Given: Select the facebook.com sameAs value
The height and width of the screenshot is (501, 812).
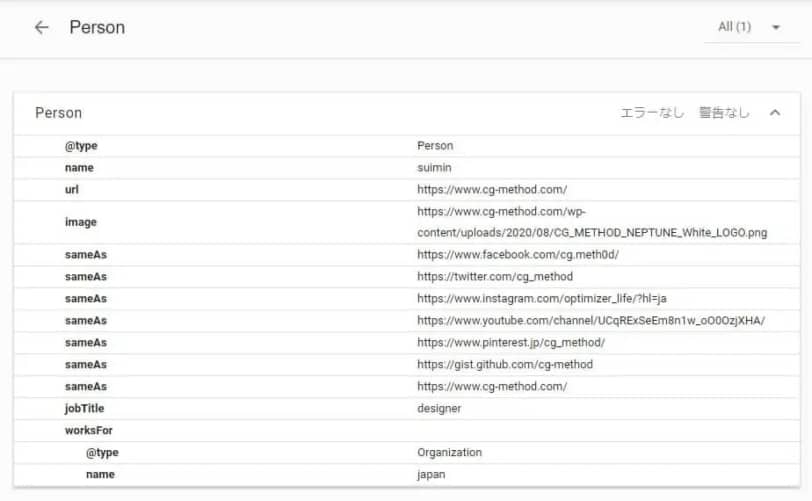Looking at the screenshot, I should pos(518,254).
